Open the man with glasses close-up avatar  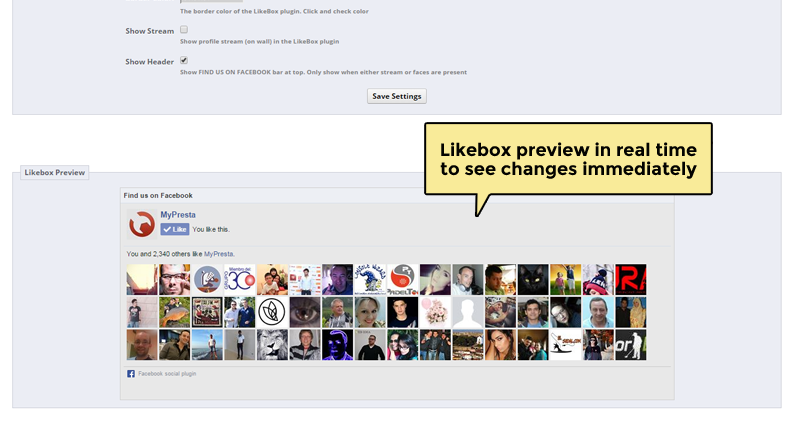(x=174, y=280)
